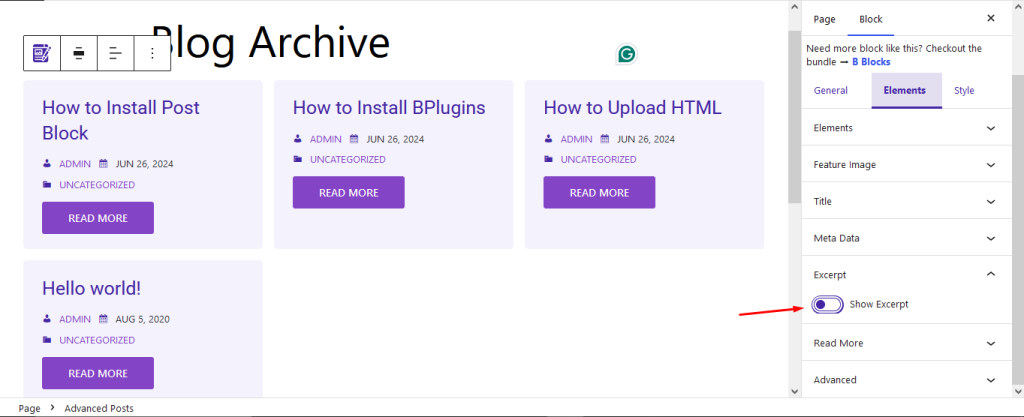
Task: Click folder icon on How to Install BPlugins
Action: point(298,159)
